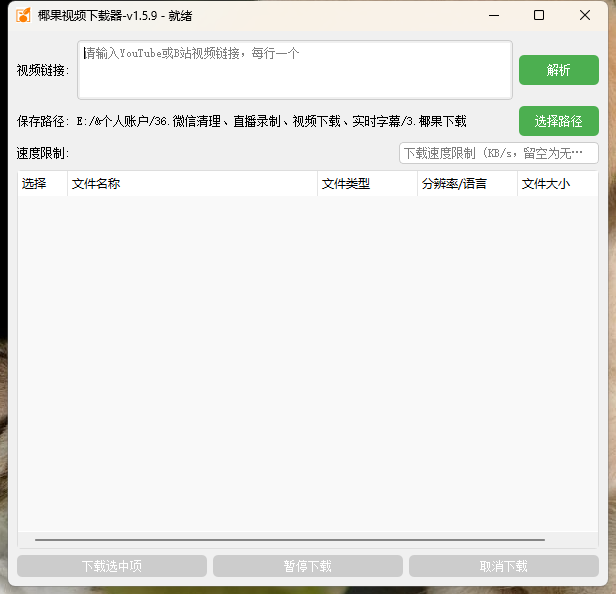Click the save path text after 保存路径
Image resolution: width=616 pixels, height=594 pixels.
tap(271, 121)
